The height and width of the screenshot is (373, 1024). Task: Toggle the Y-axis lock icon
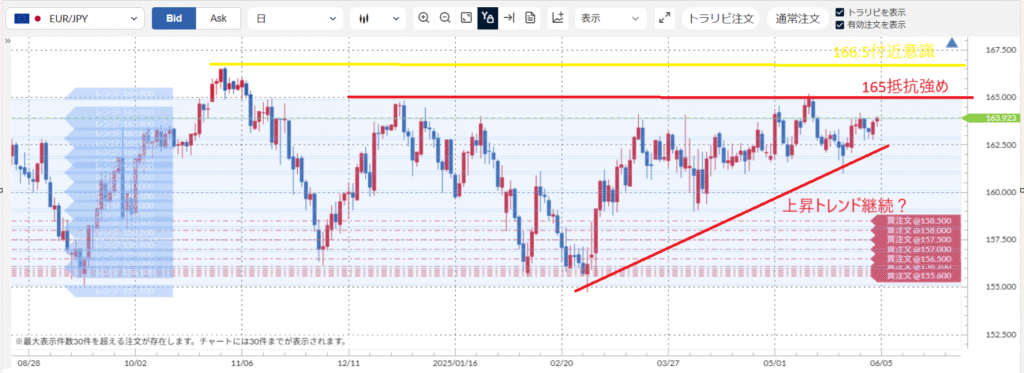pos(487,18)
